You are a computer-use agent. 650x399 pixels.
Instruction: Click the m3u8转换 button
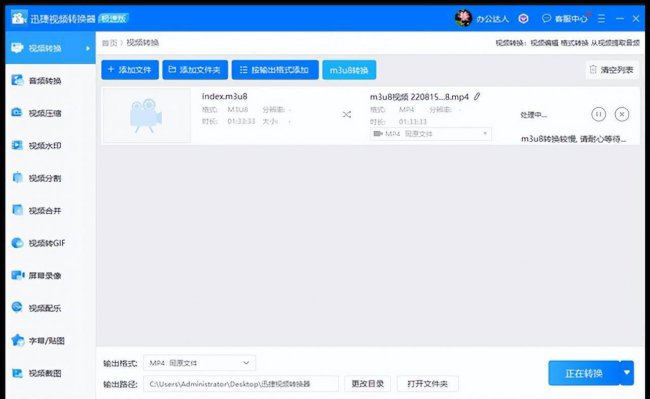pos(349,70)
